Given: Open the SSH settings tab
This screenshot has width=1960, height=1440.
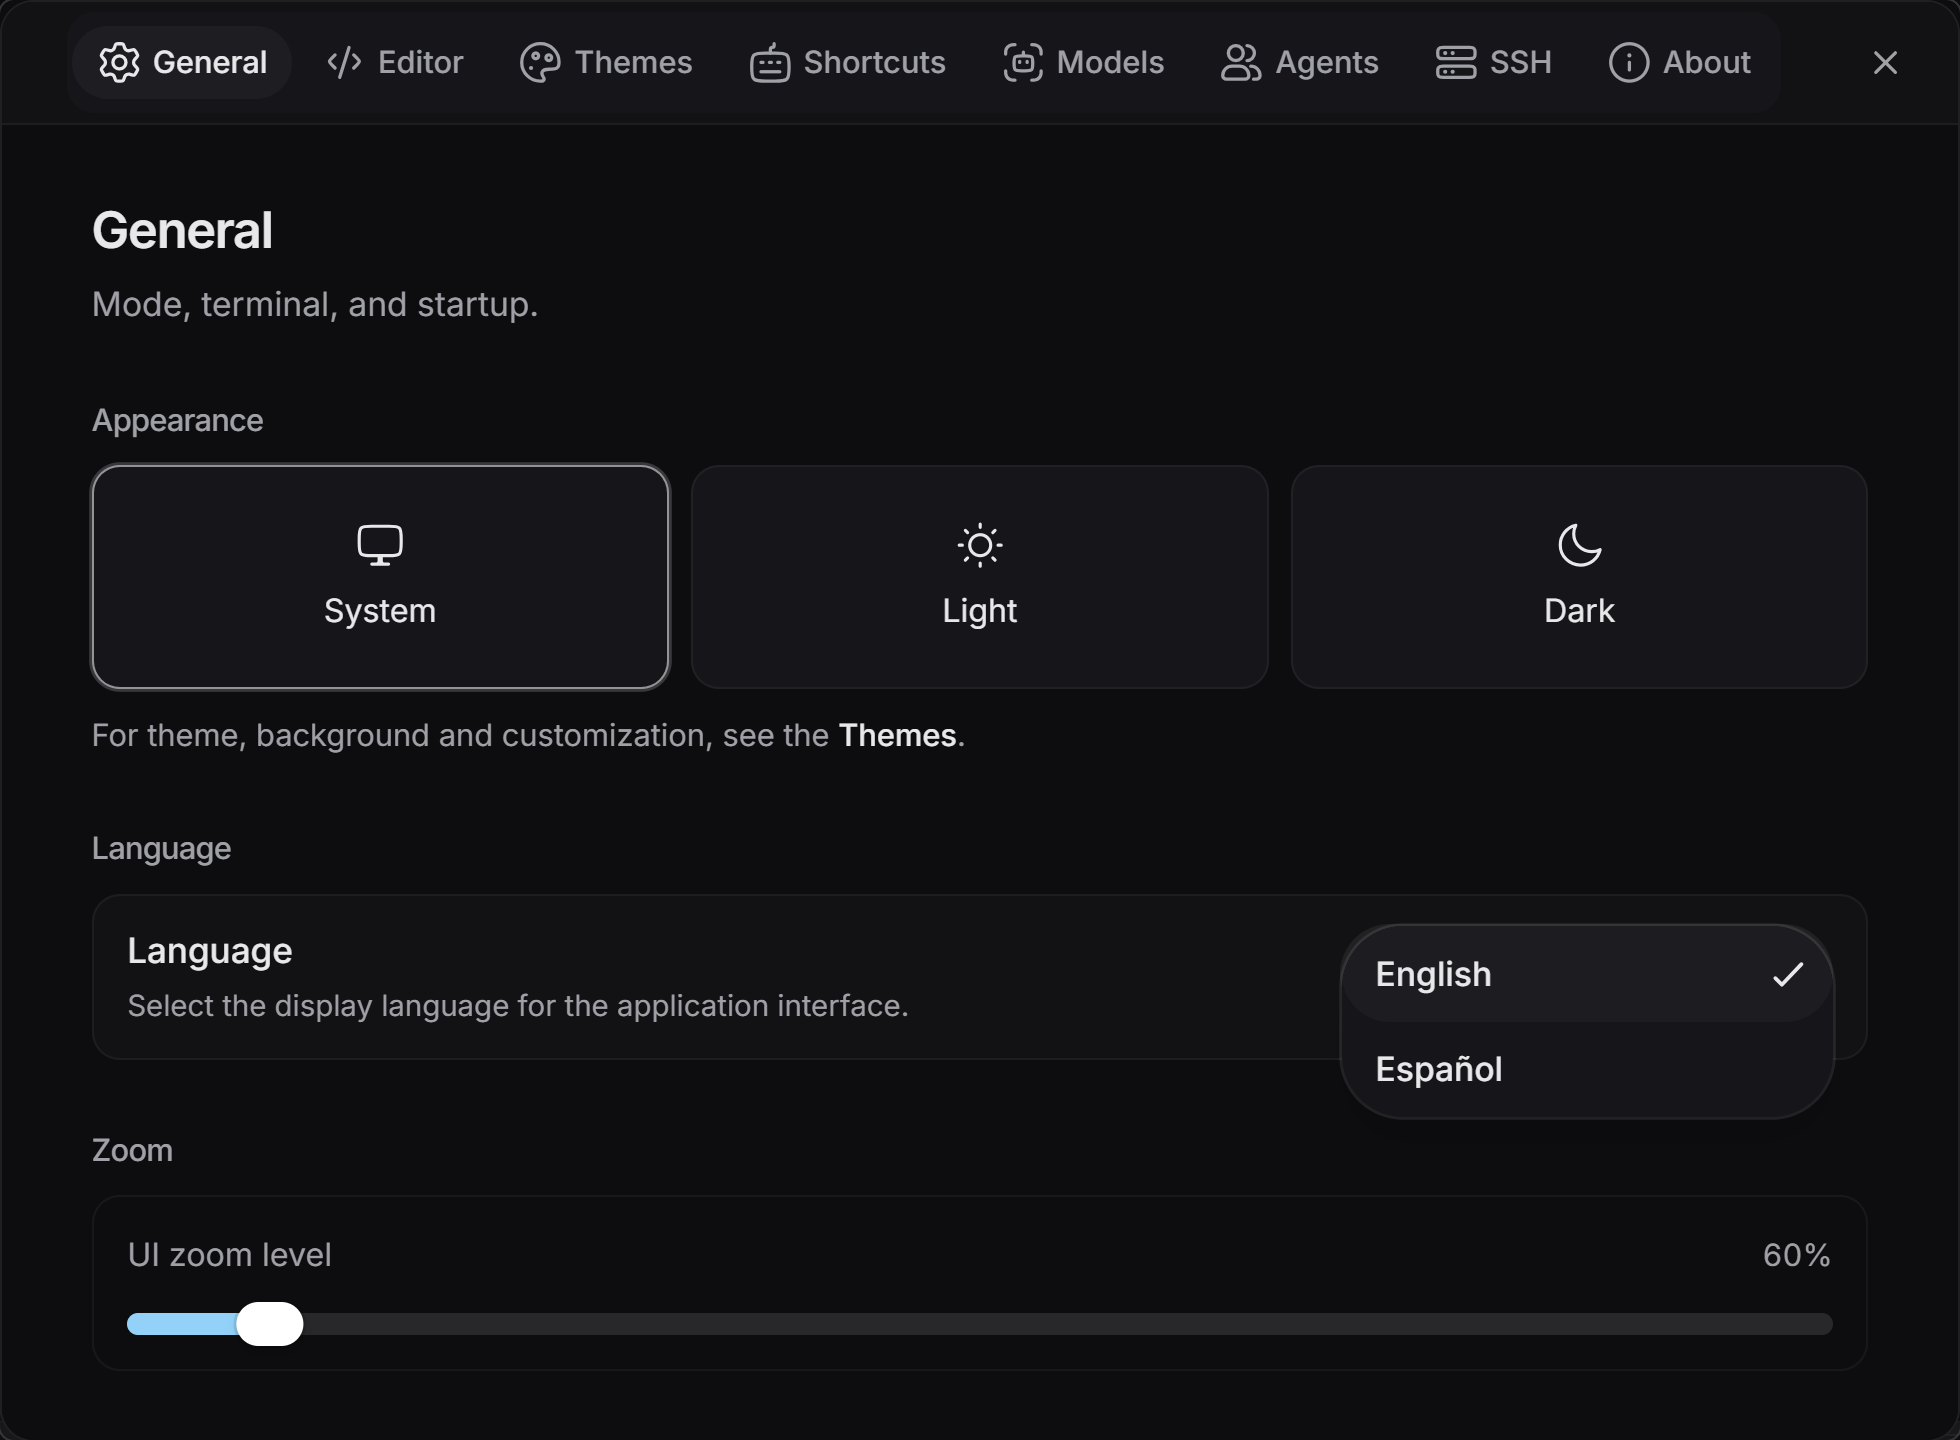Looking at the screenshot, I should tap(1493, 62).
